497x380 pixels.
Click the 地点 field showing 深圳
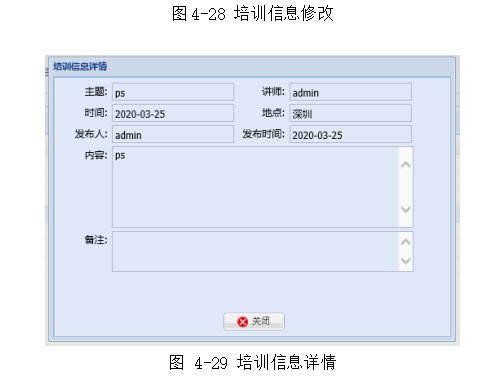[350, 113]
